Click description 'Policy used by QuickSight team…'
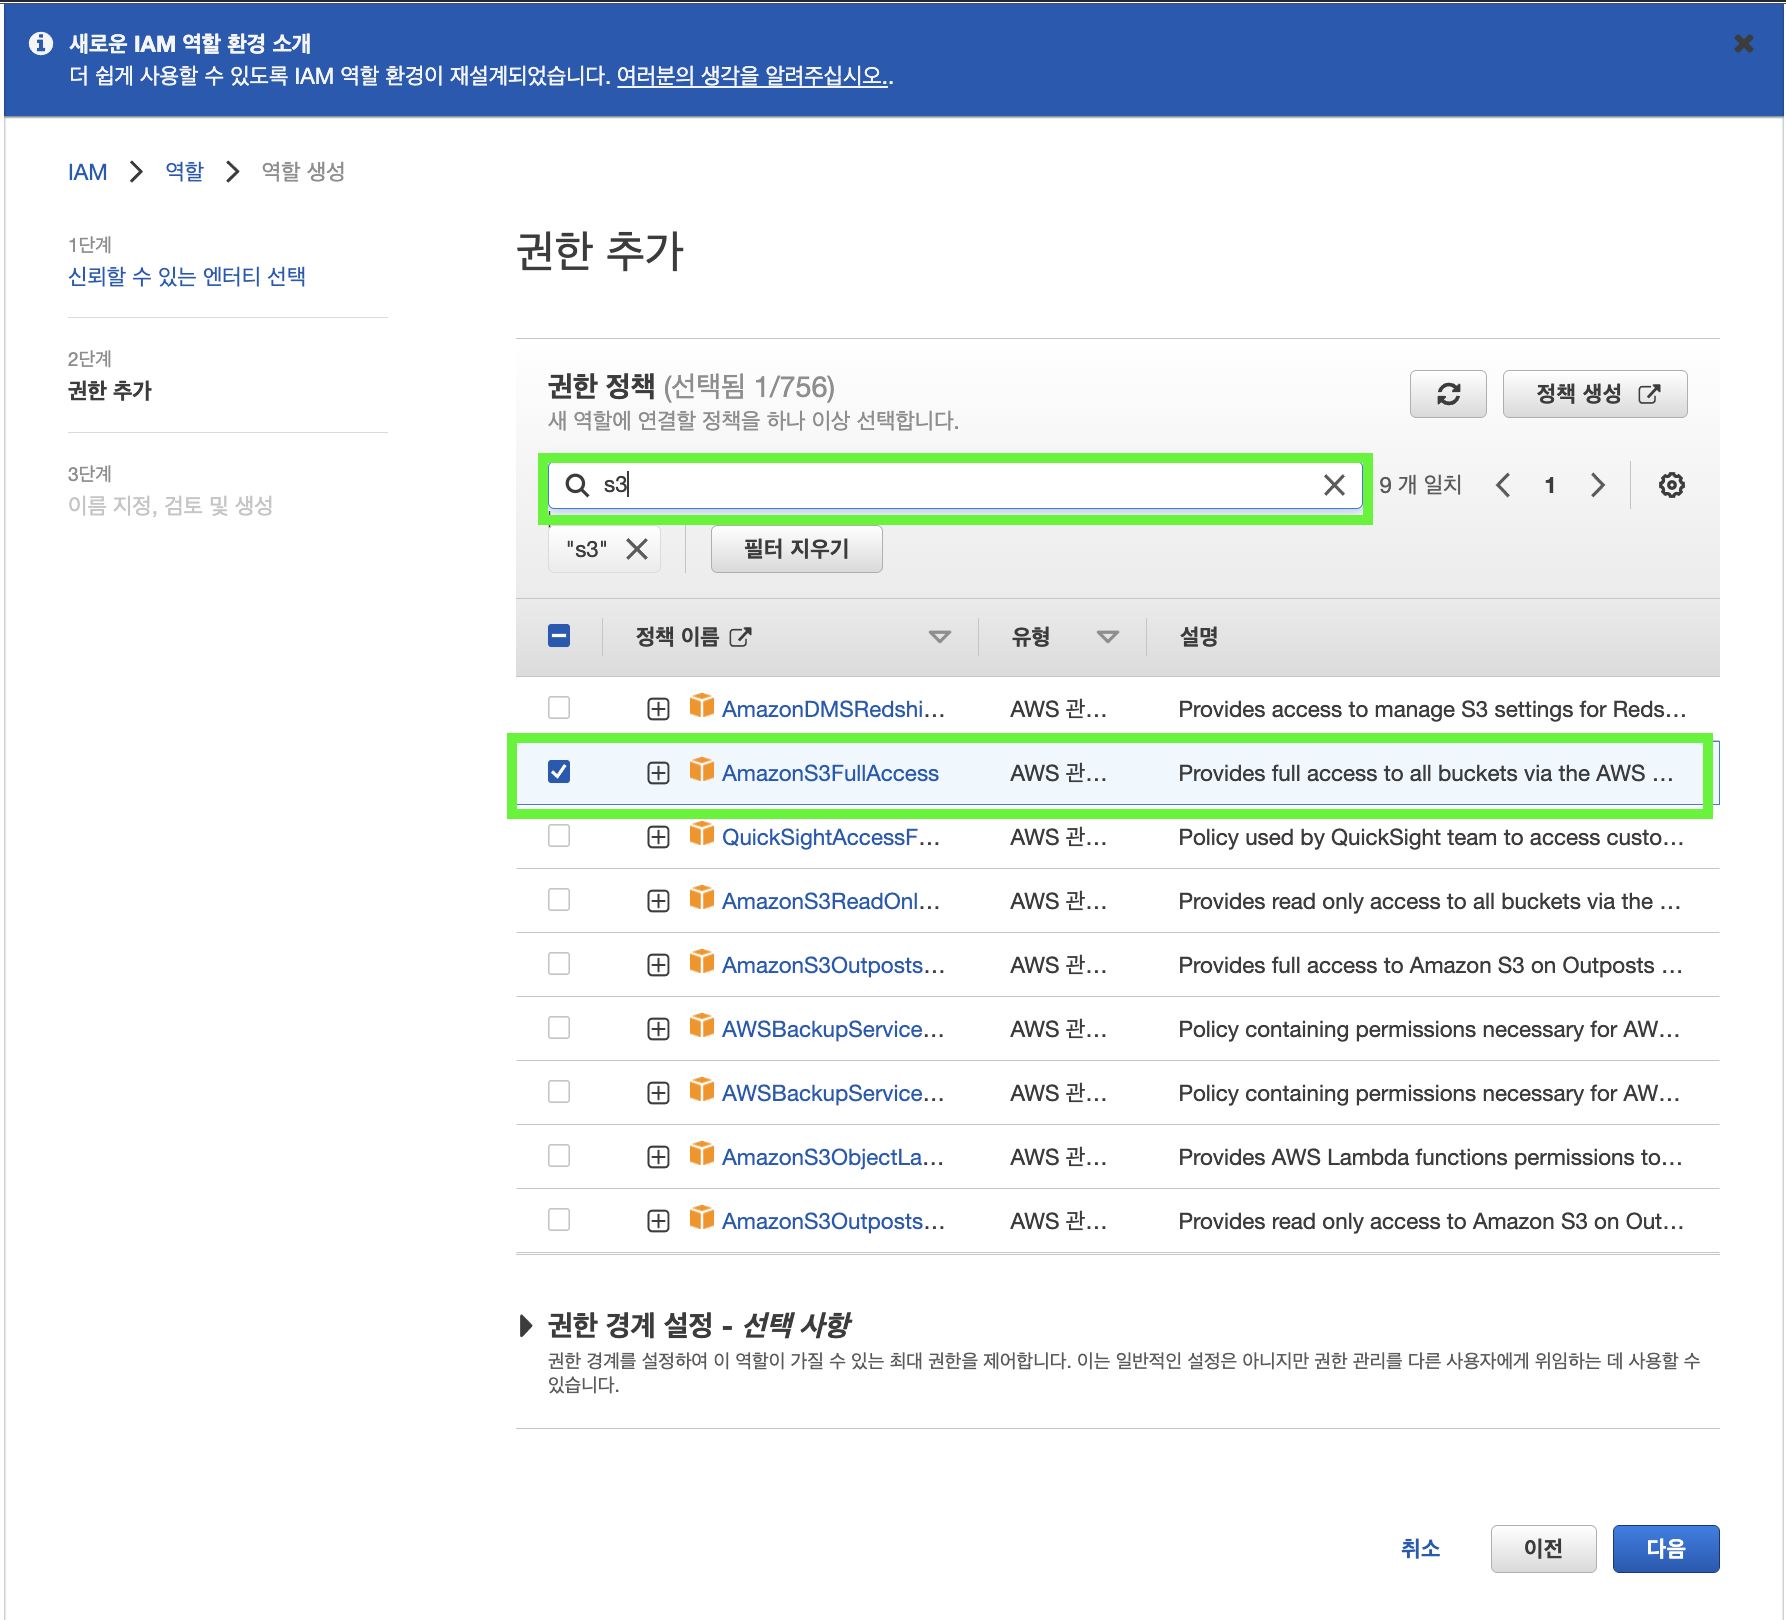The width and height of the screenshot is (1786, 1620). pos(1431,837)
